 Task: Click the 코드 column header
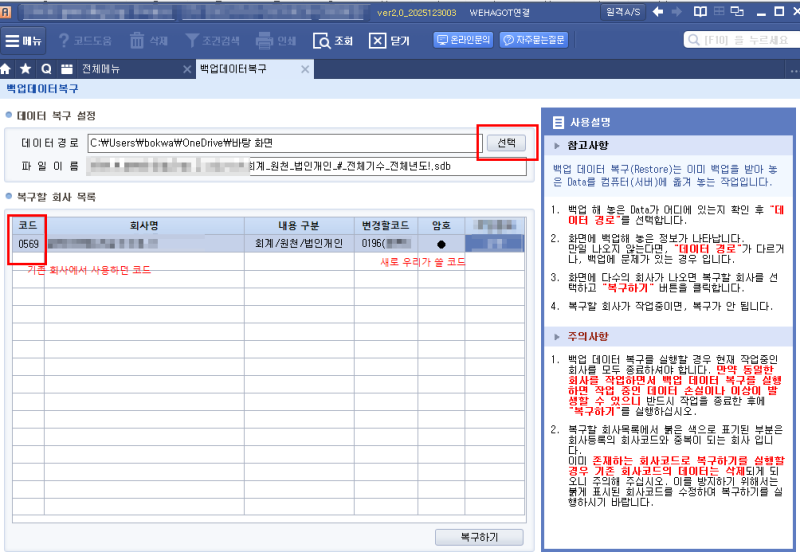[28, 225]
